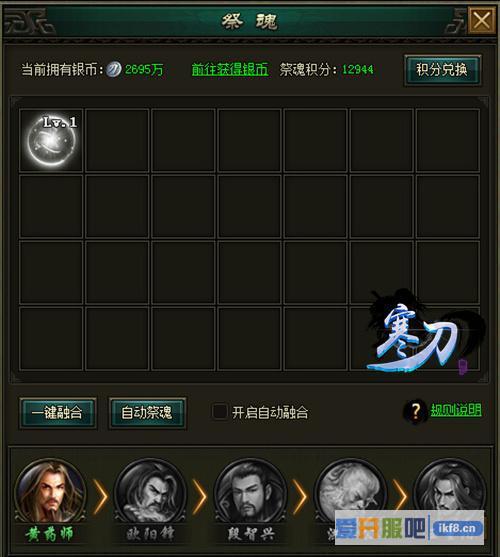Open the 前往获得银币 link
This screenshot has height=557, width=500.
[x=230, y=69]
